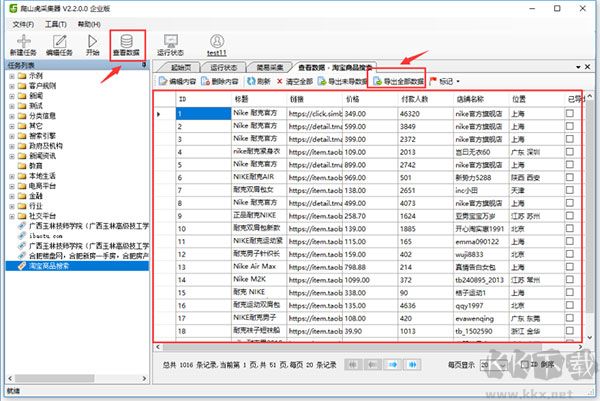Open the 工具(T) menu

[x=56, y=24]
